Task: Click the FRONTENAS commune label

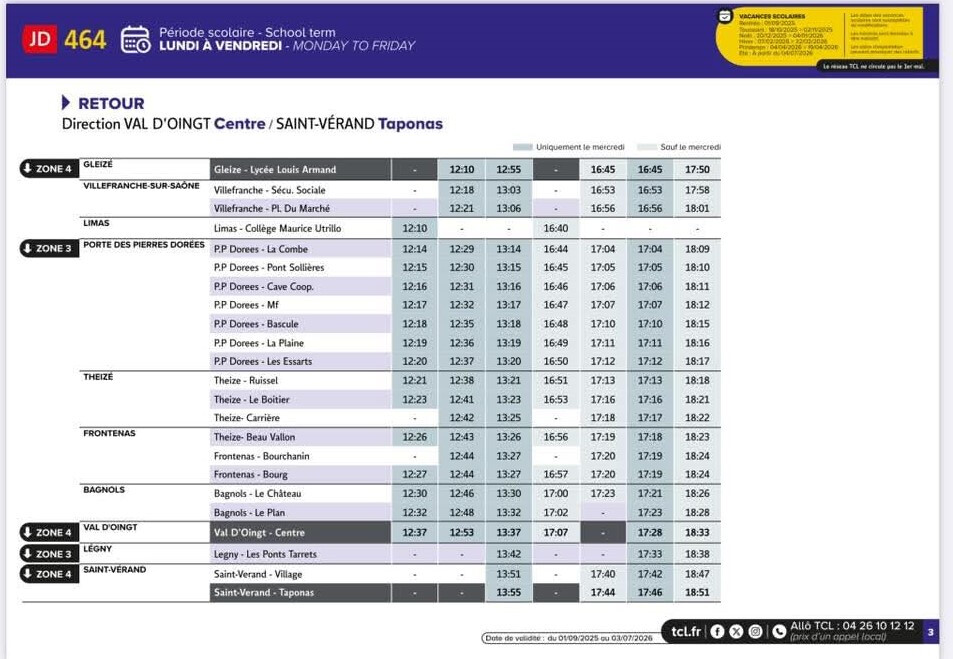Action: pos(109,433)
